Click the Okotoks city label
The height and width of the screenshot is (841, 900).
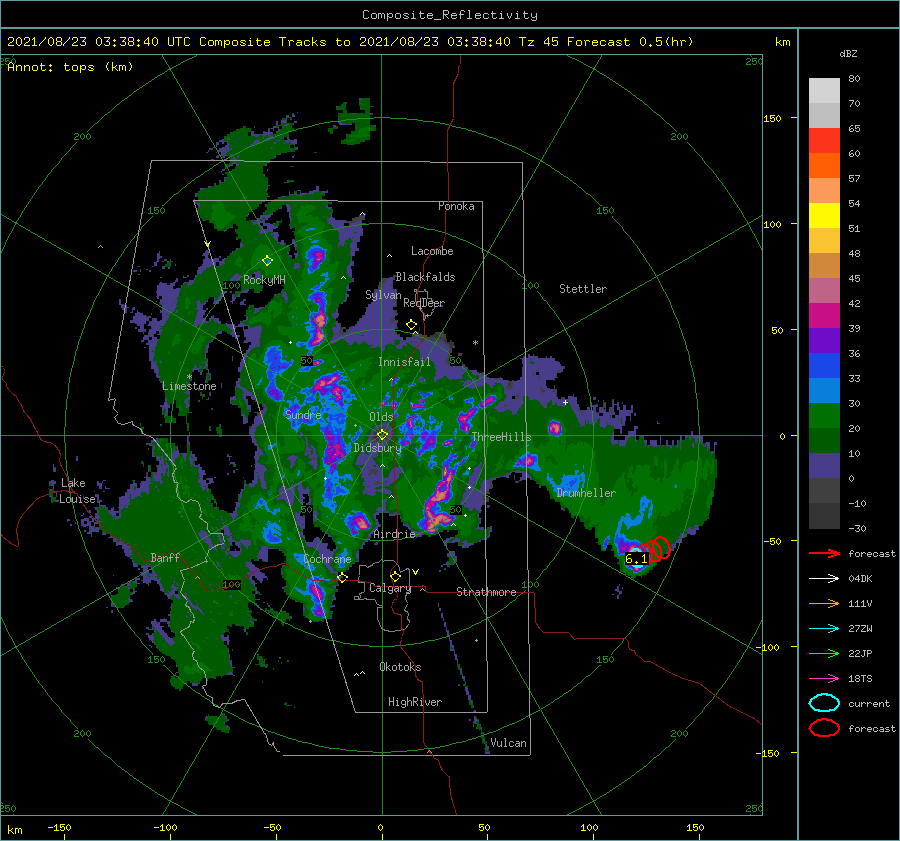click(400, 667)
